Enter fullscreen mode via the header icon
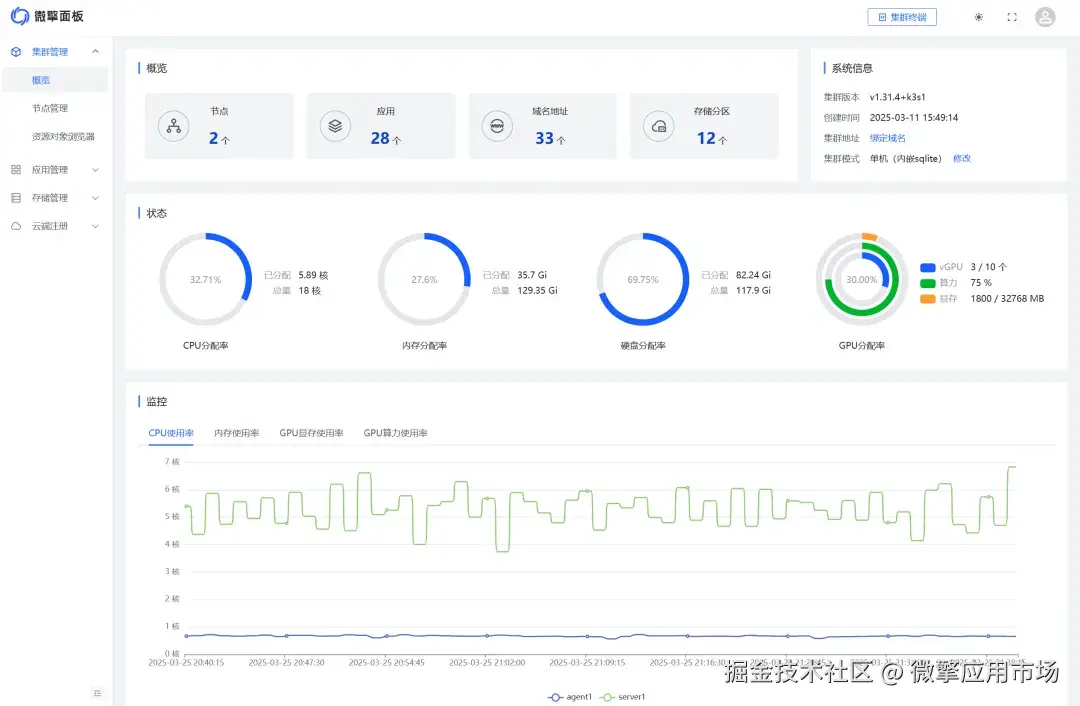The height and width of the screenshot is (706, 1080). 1012,17
